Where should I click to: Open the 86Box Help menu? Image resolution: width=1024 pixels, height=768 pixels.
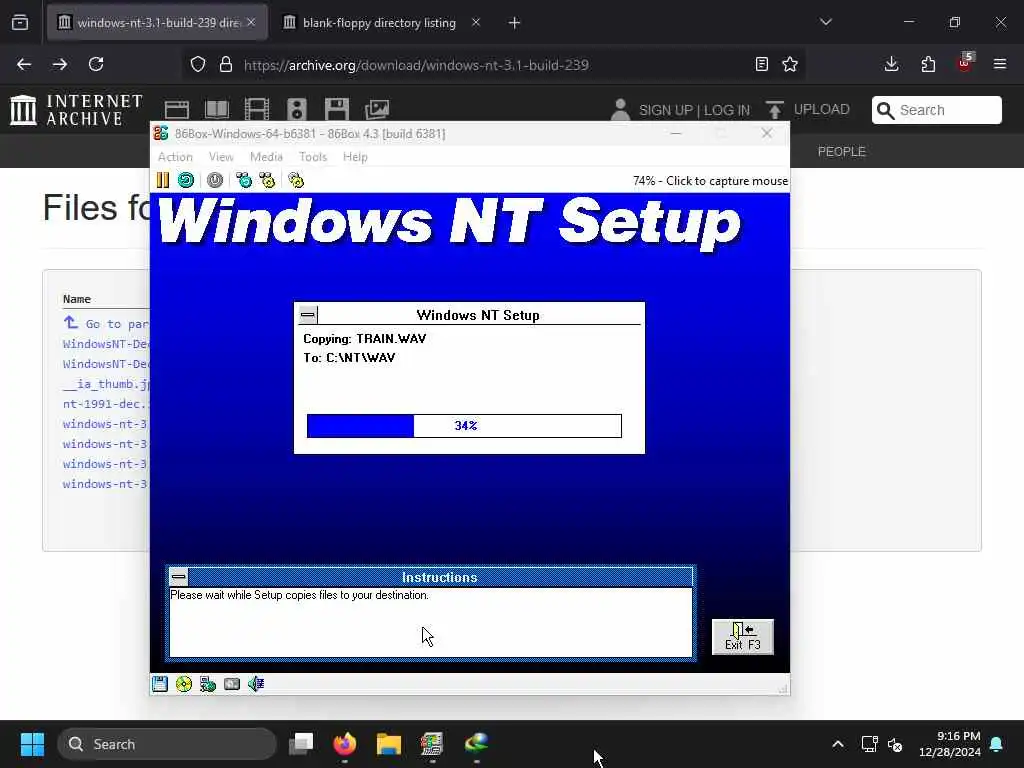pos(355,157)
